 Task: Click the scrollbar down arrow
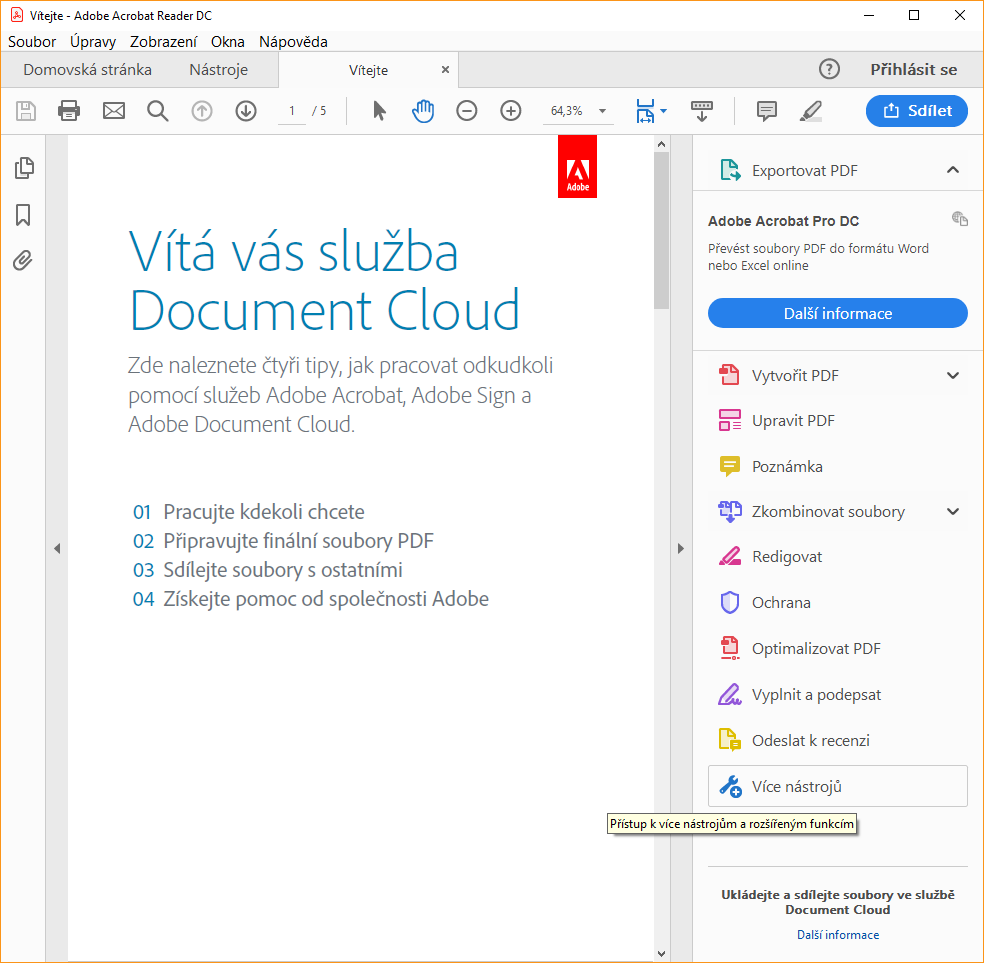pos(661,954)
